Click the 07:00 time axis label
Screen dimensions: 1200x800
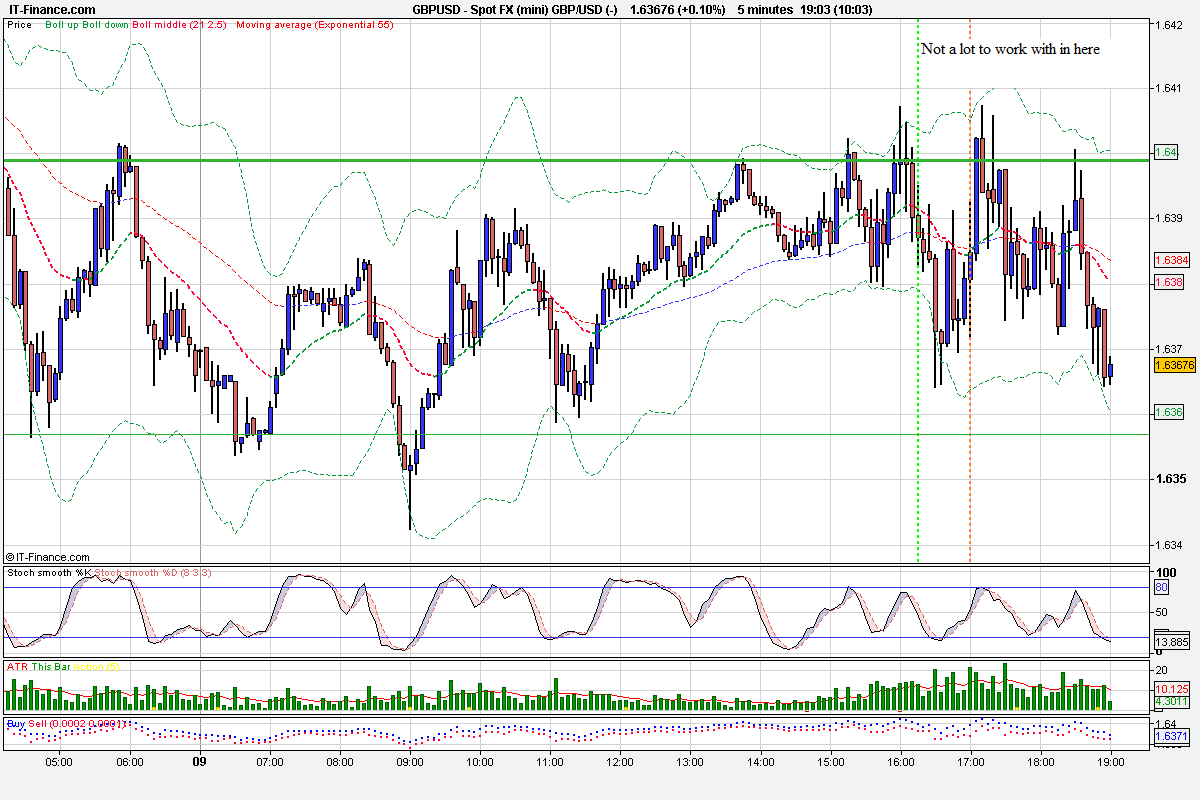point(270,761)
